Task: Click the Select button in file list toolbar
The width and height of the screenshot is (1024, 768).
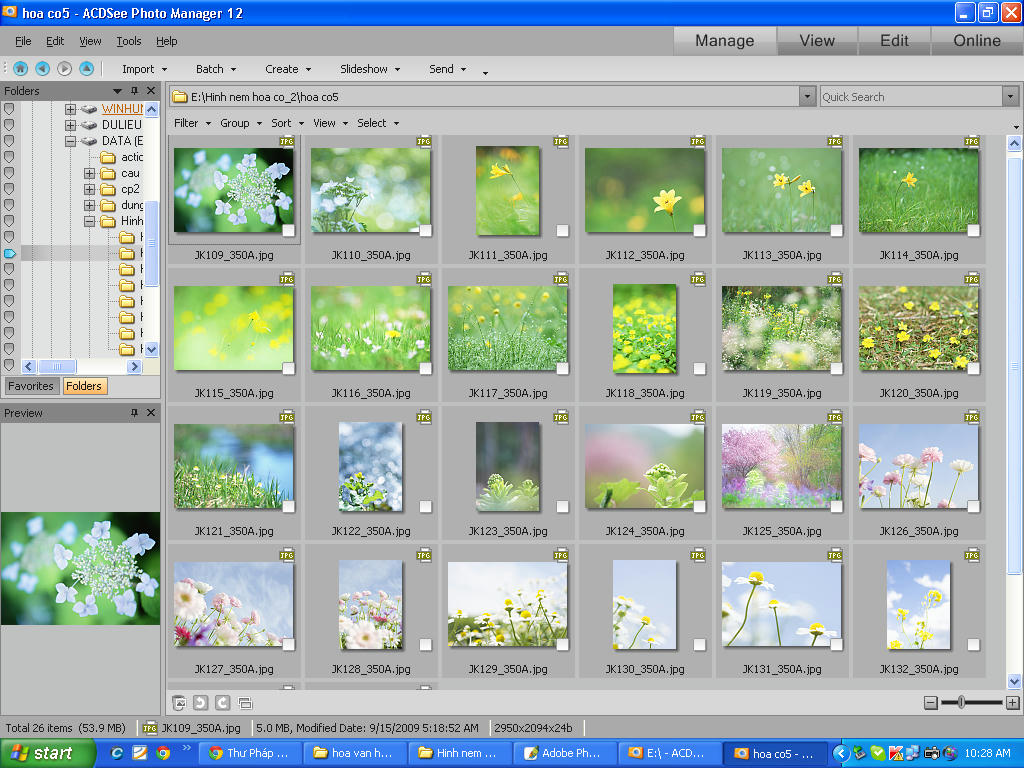Action: [377, 123]
